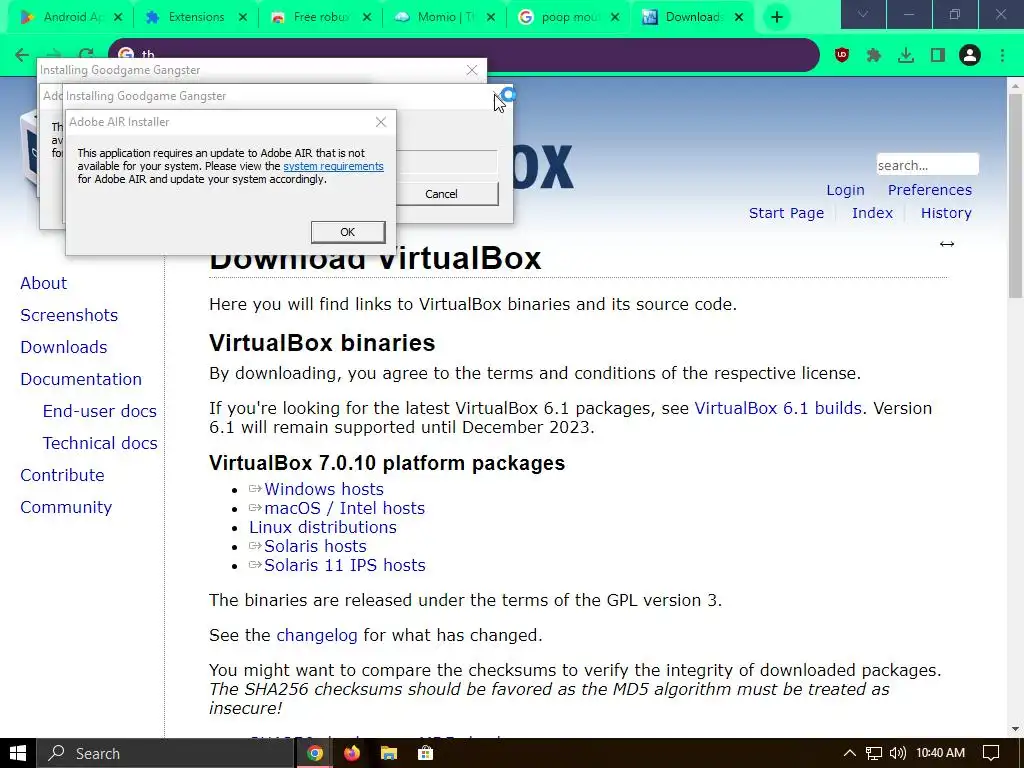Toggle the Chrome side panel
This screenshot has height=768, width=1024.
[938, 56]
